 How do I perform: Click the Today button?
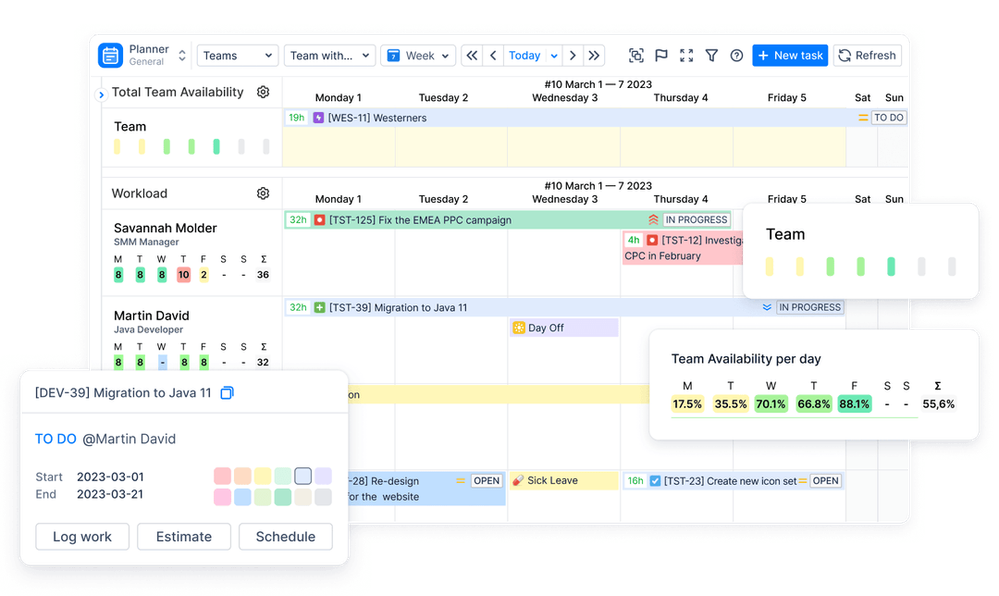pos(524,55)
